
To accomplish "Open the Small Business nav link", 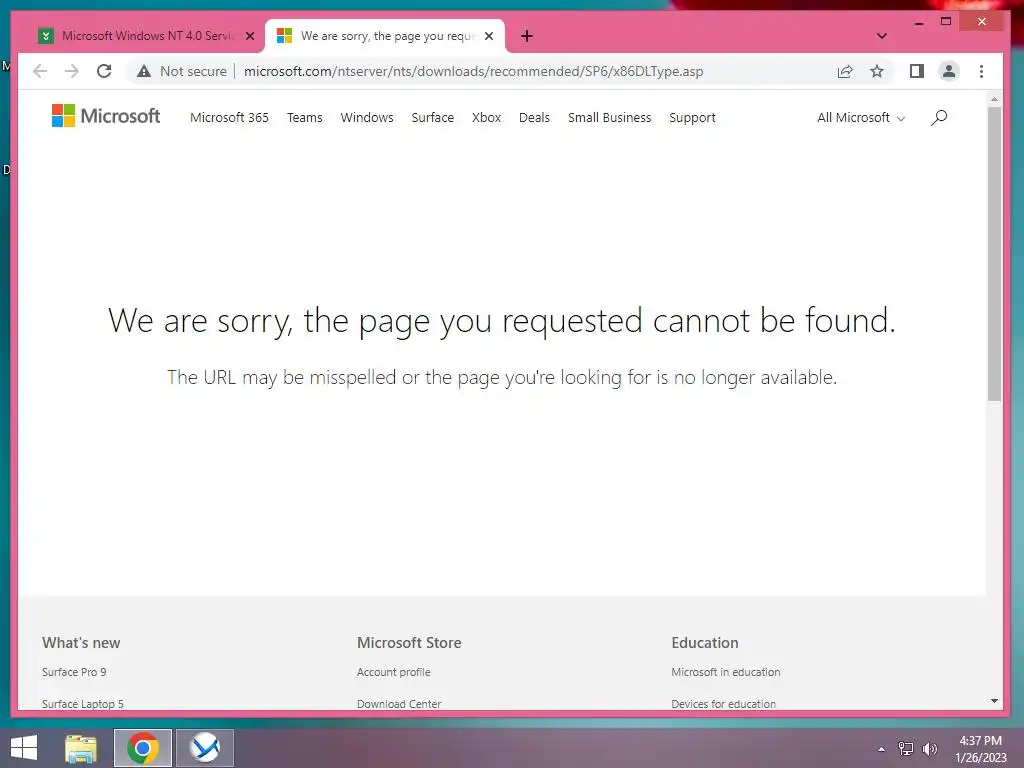I will click(x=609, y=118).
